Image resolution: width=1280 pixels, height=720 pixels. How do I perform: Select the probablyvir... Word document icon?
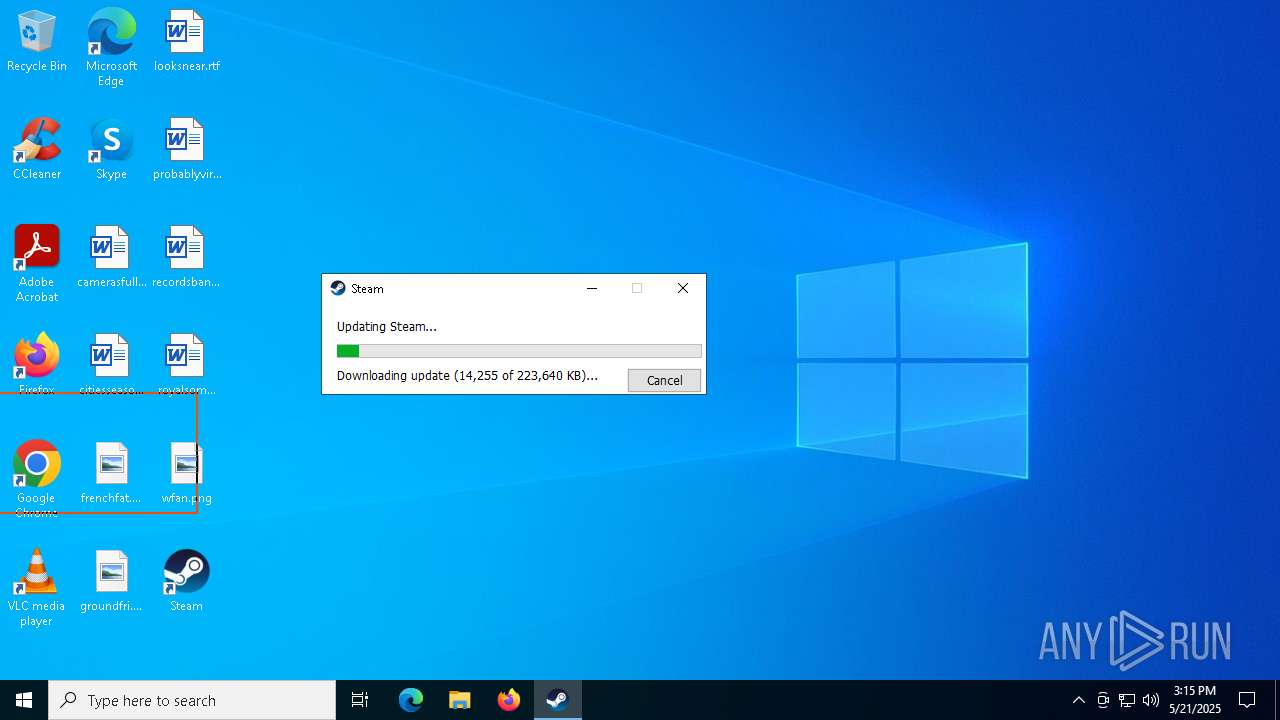[x=186, y=150]
